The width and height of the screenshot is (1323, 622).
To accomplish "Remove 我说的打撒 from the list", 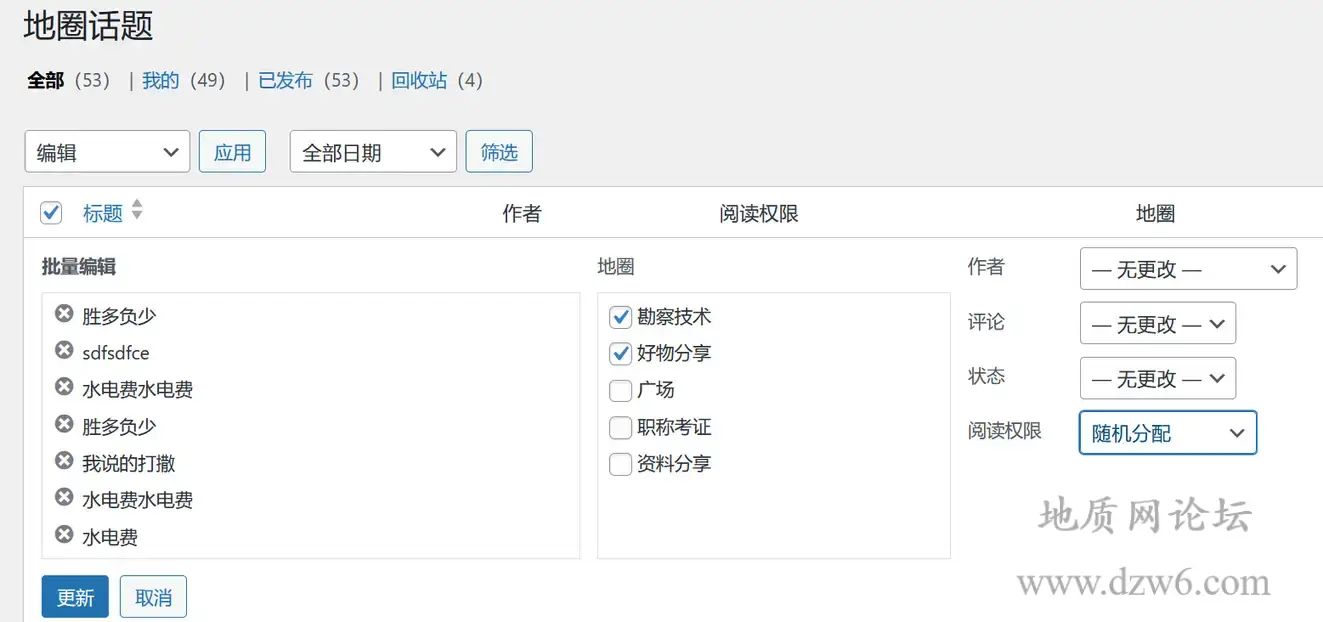I will click(63, 462).
